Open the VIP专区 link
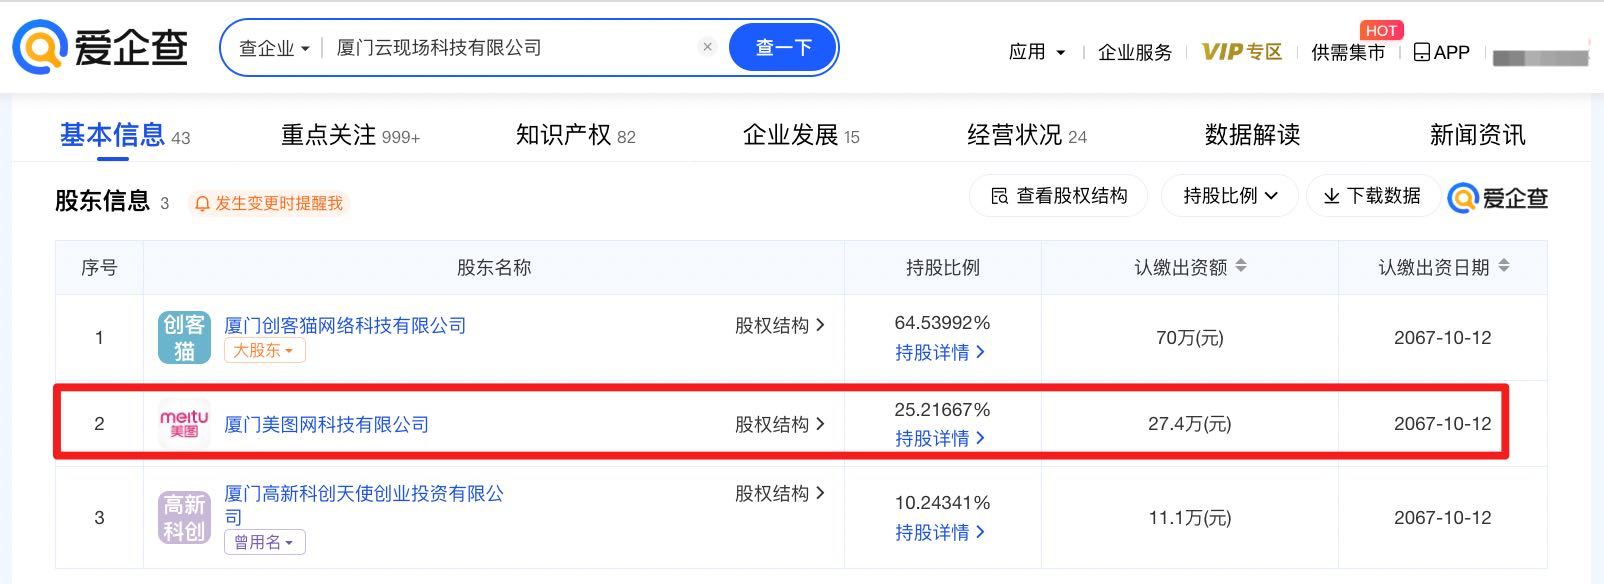Image resolution: width=1604 pixels, height=584 pixels. (x=1242, y=52)
